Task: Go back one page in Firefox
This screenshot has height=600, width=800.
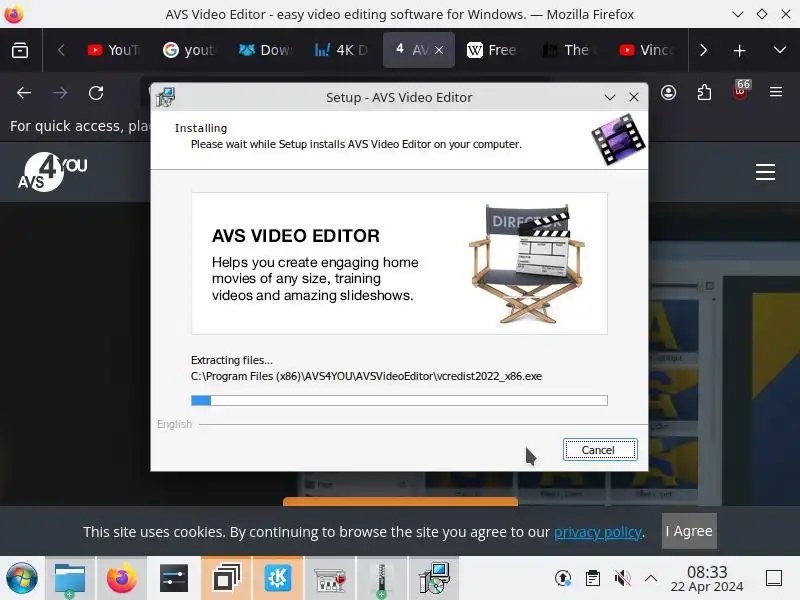Action: [24, 93]
